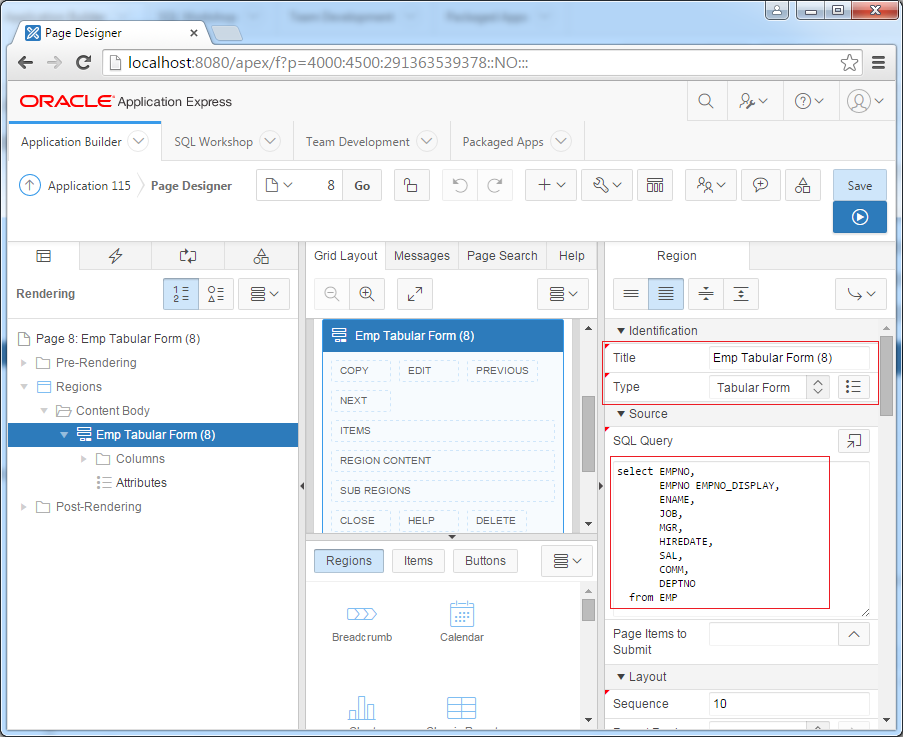Open the component view icon
Image resolution: width=903 pixels, height=737 pixels.
(x=655, y=185)
